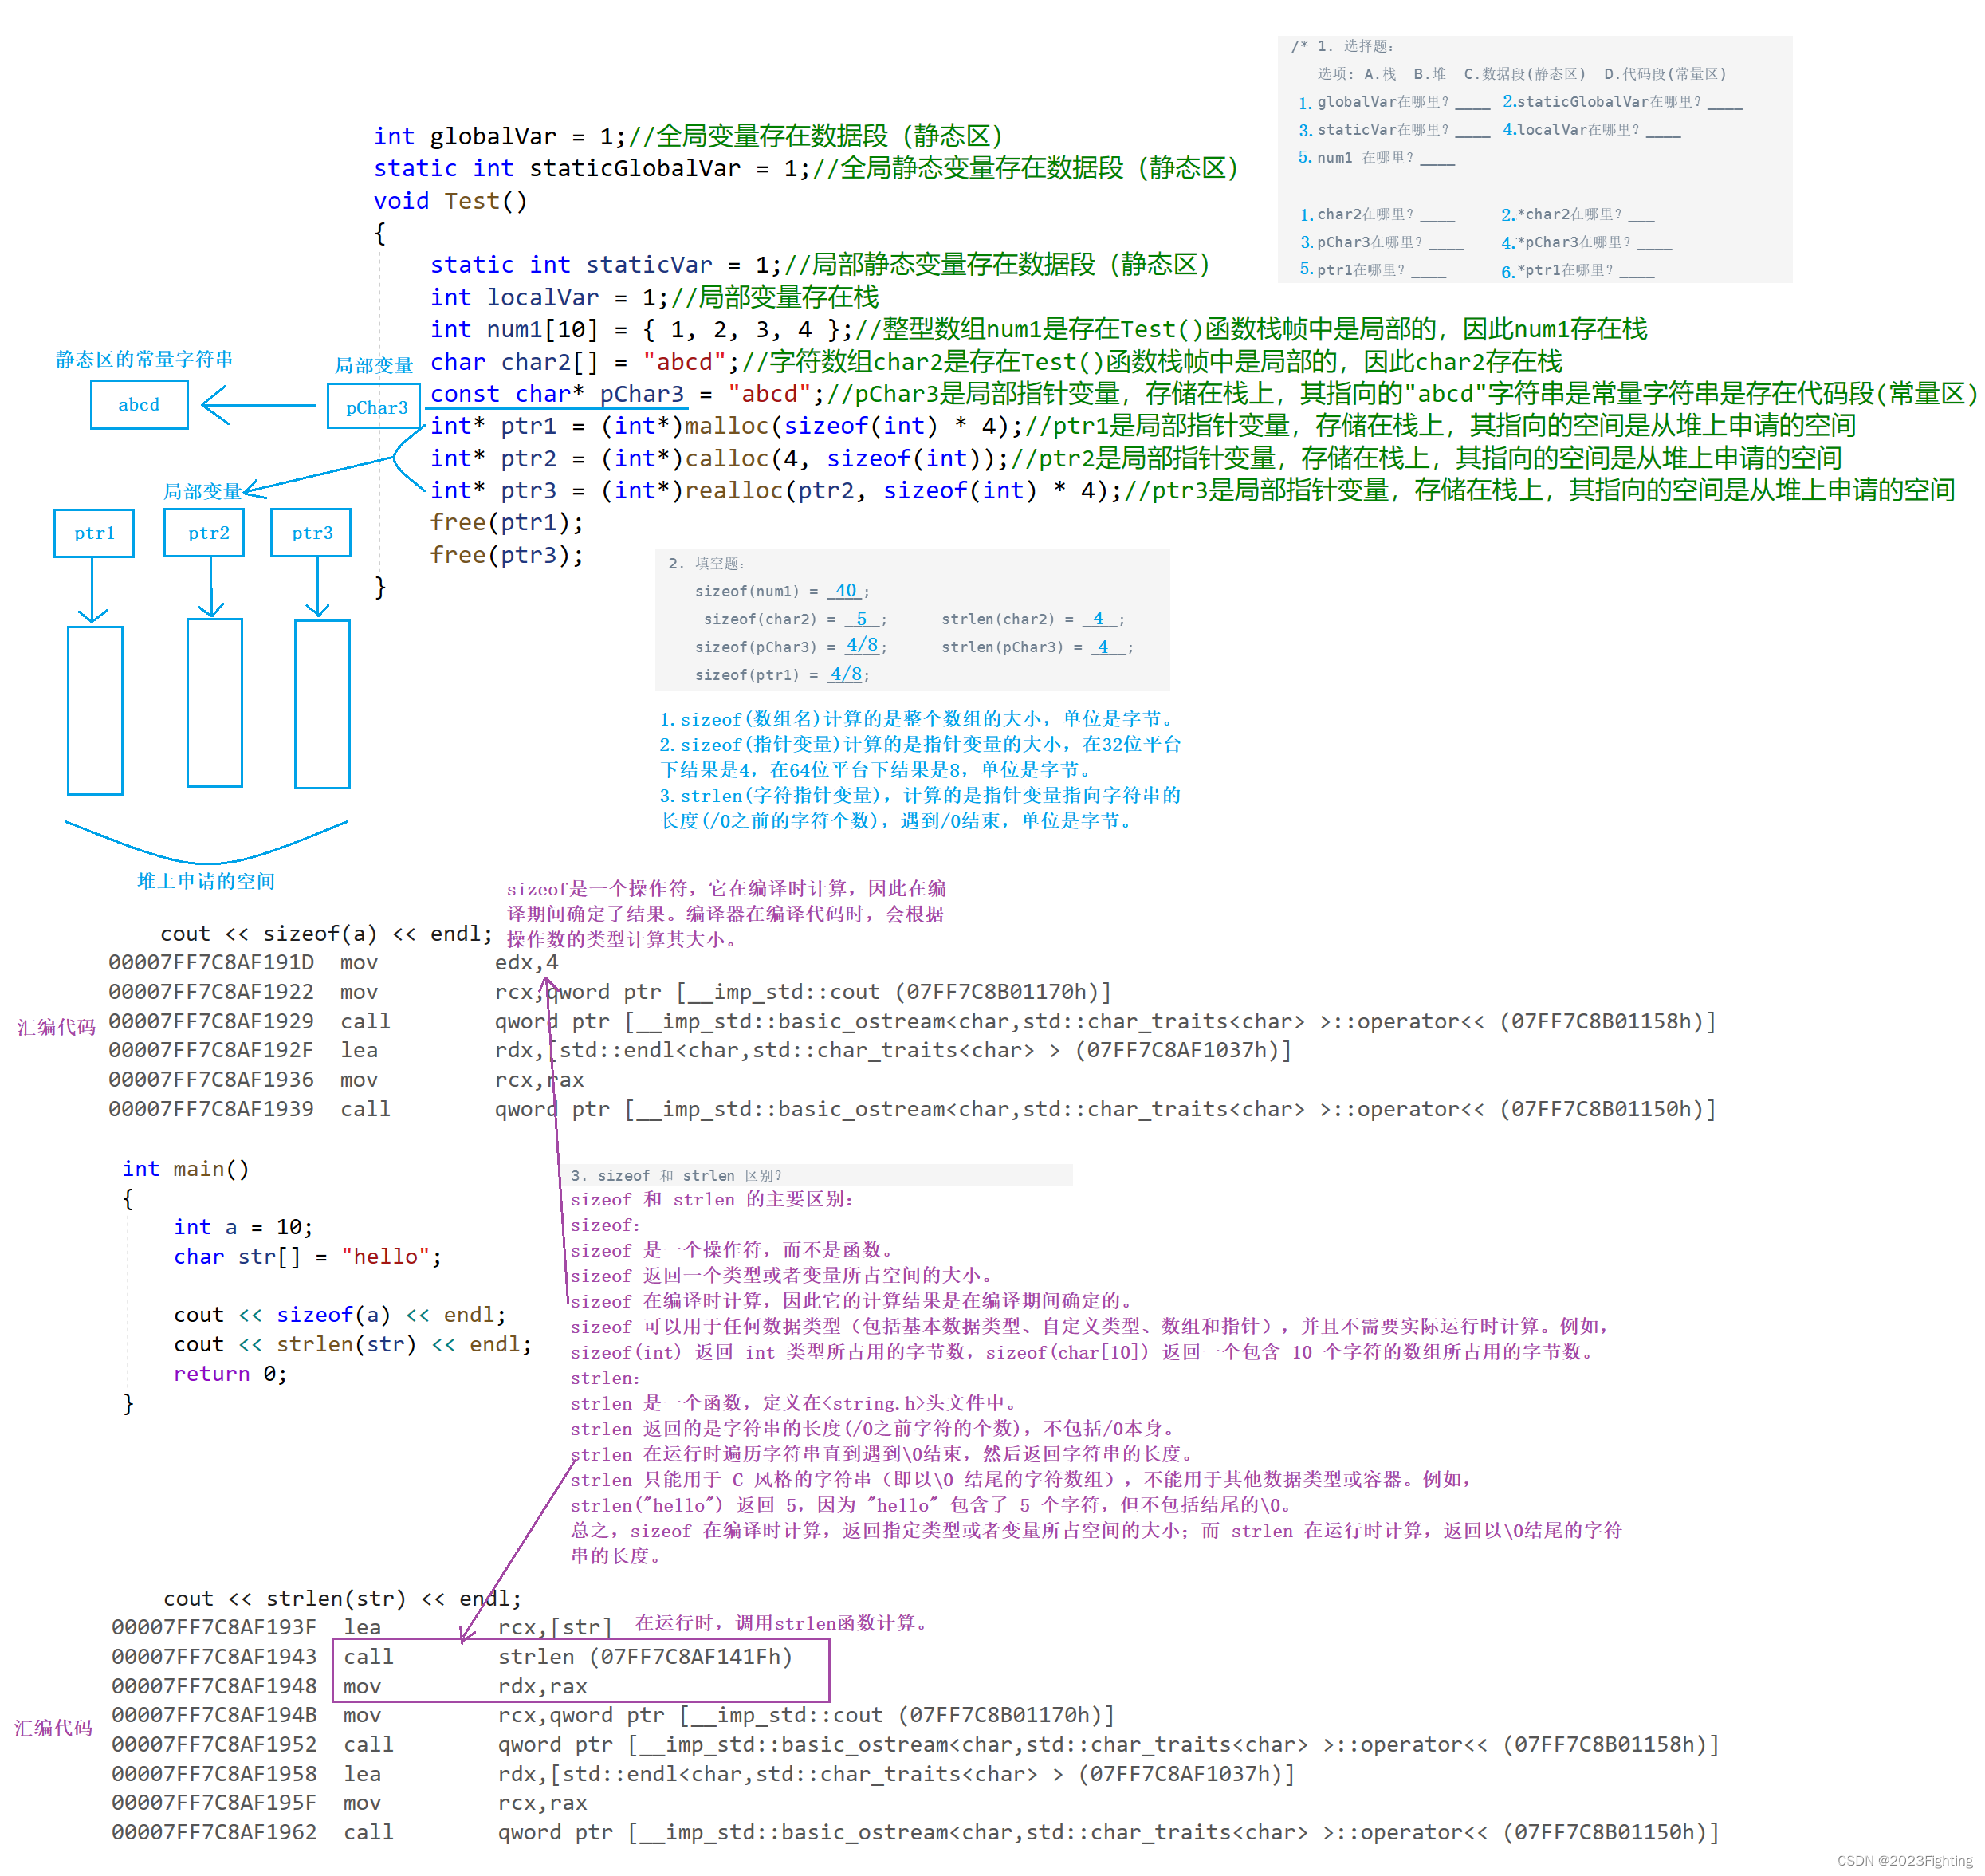Click quiz item '5.num1 在哪里?'
Viewport: 1985px width, 1876px height.
pos(1376,158)
